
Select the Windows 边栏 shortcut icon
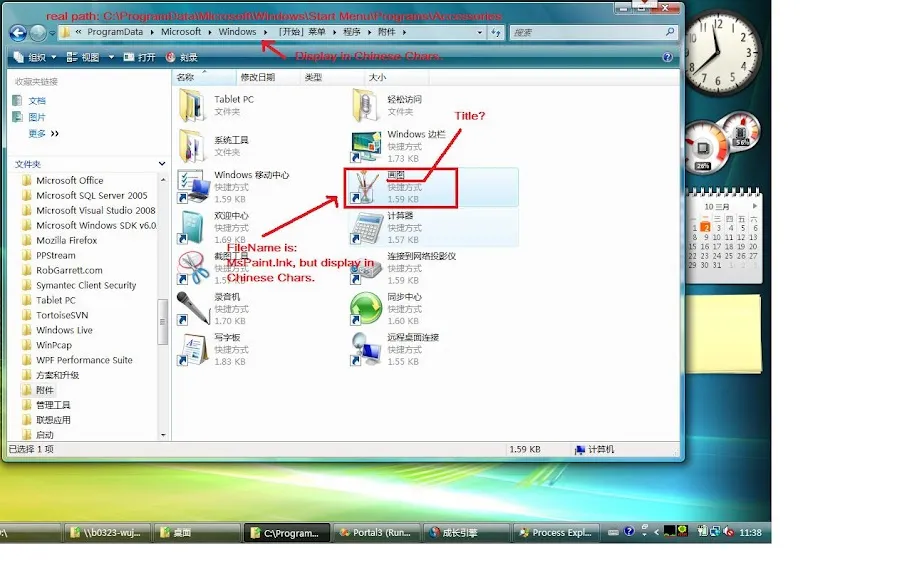point(366,146)
